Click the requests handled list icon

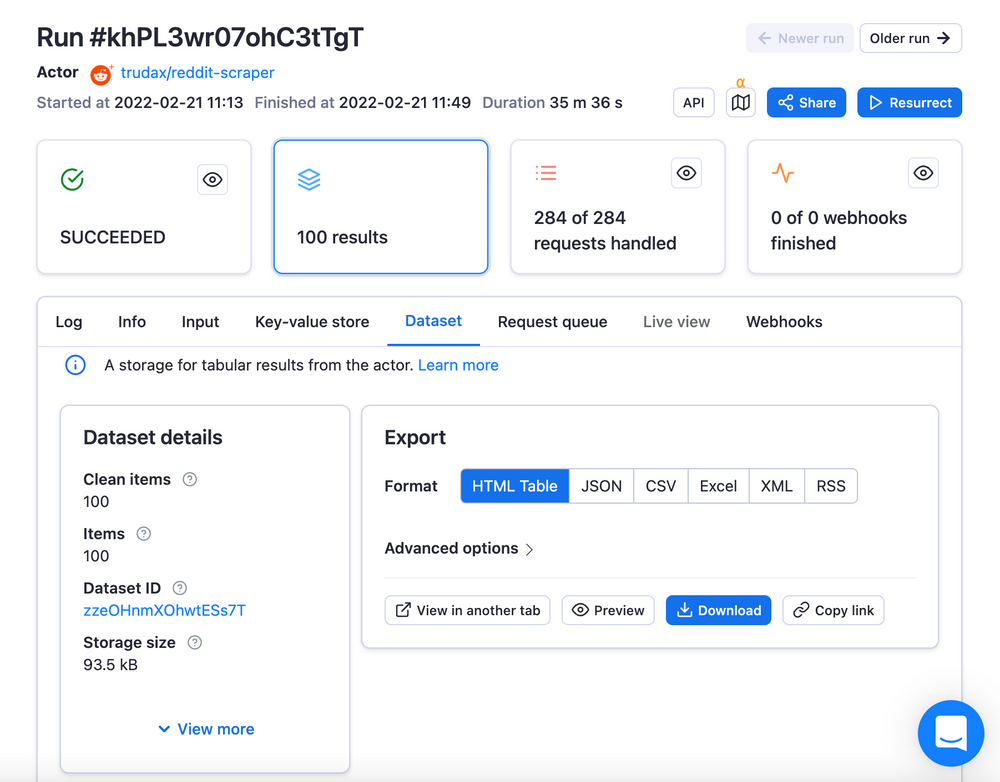point(546,172)
